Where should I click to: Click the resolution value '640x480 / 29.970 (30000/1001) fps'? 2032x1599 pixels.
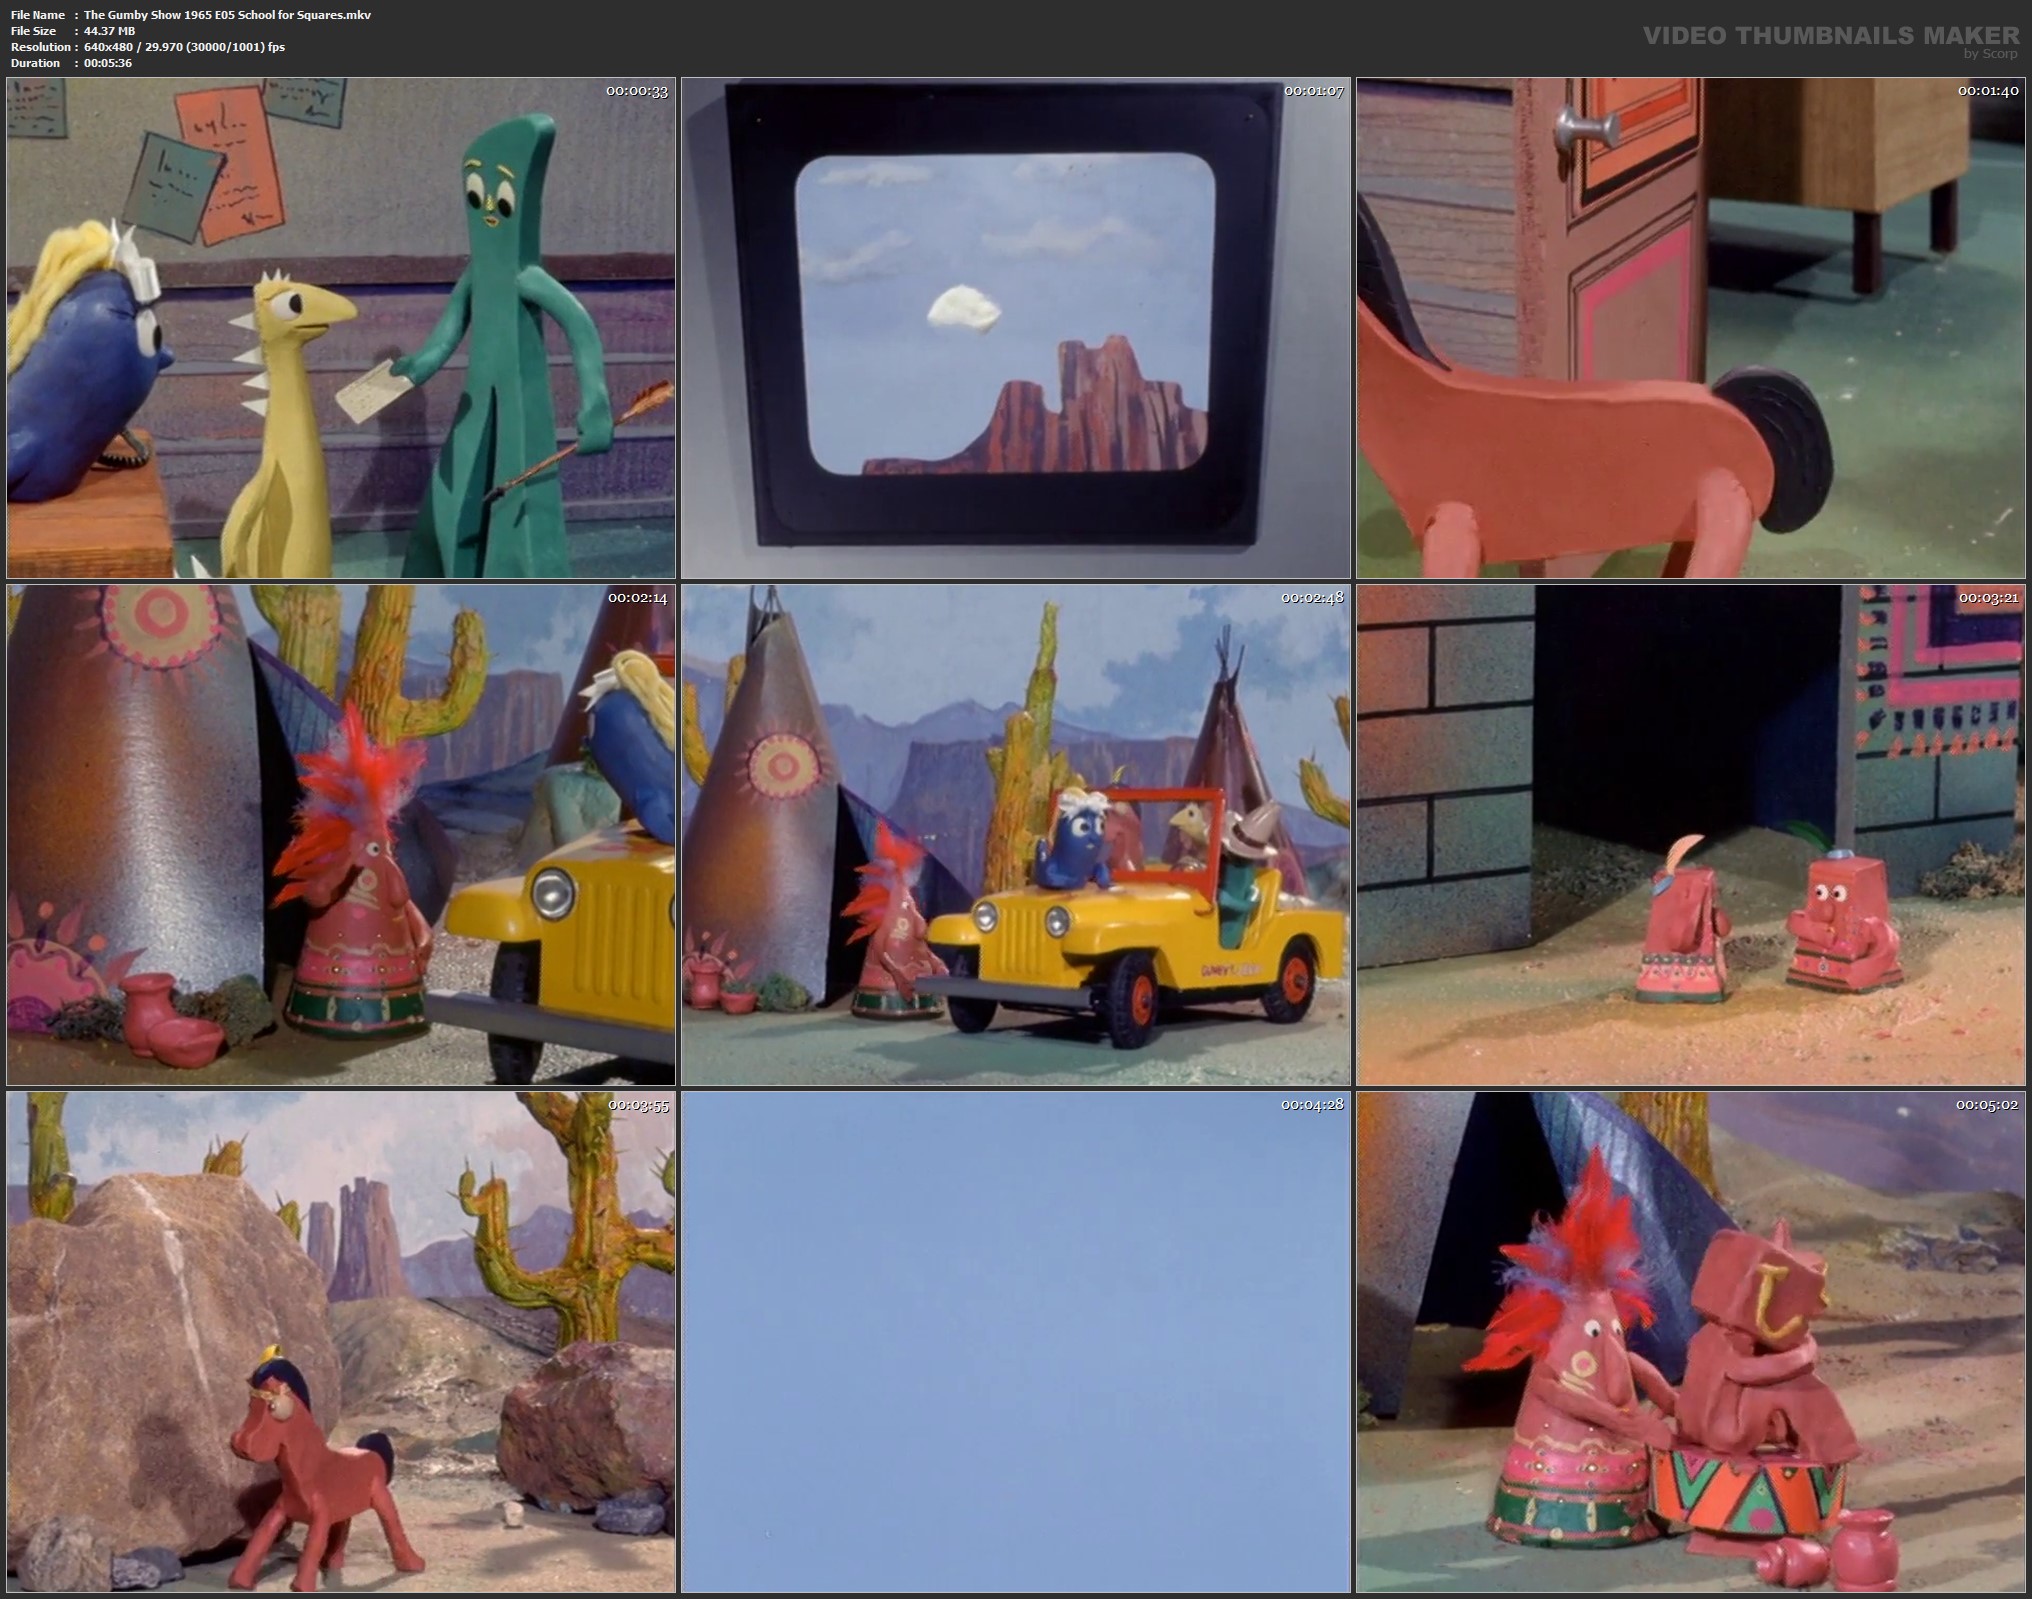point(185,47)
